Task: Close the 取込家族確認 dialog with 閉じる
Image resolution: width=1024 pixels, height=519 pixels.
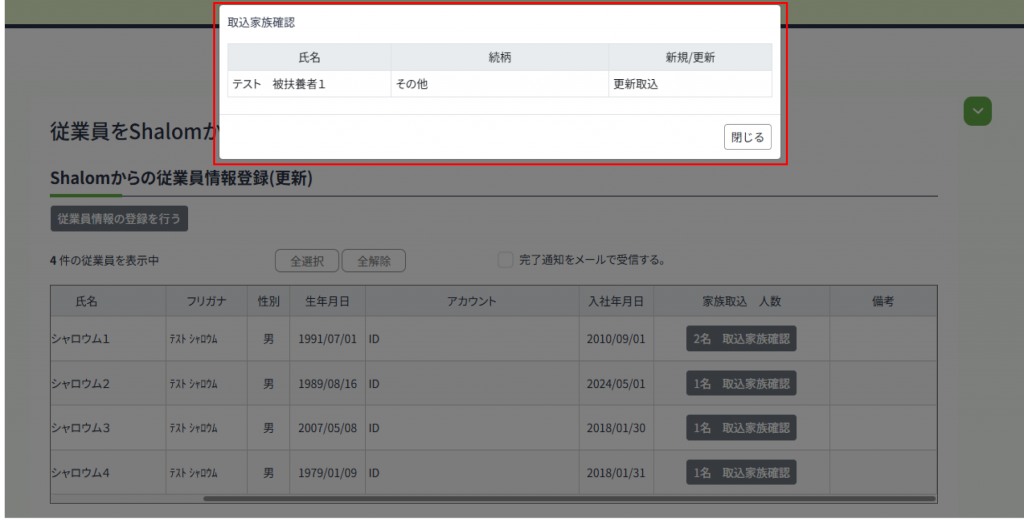Action: 747,137
